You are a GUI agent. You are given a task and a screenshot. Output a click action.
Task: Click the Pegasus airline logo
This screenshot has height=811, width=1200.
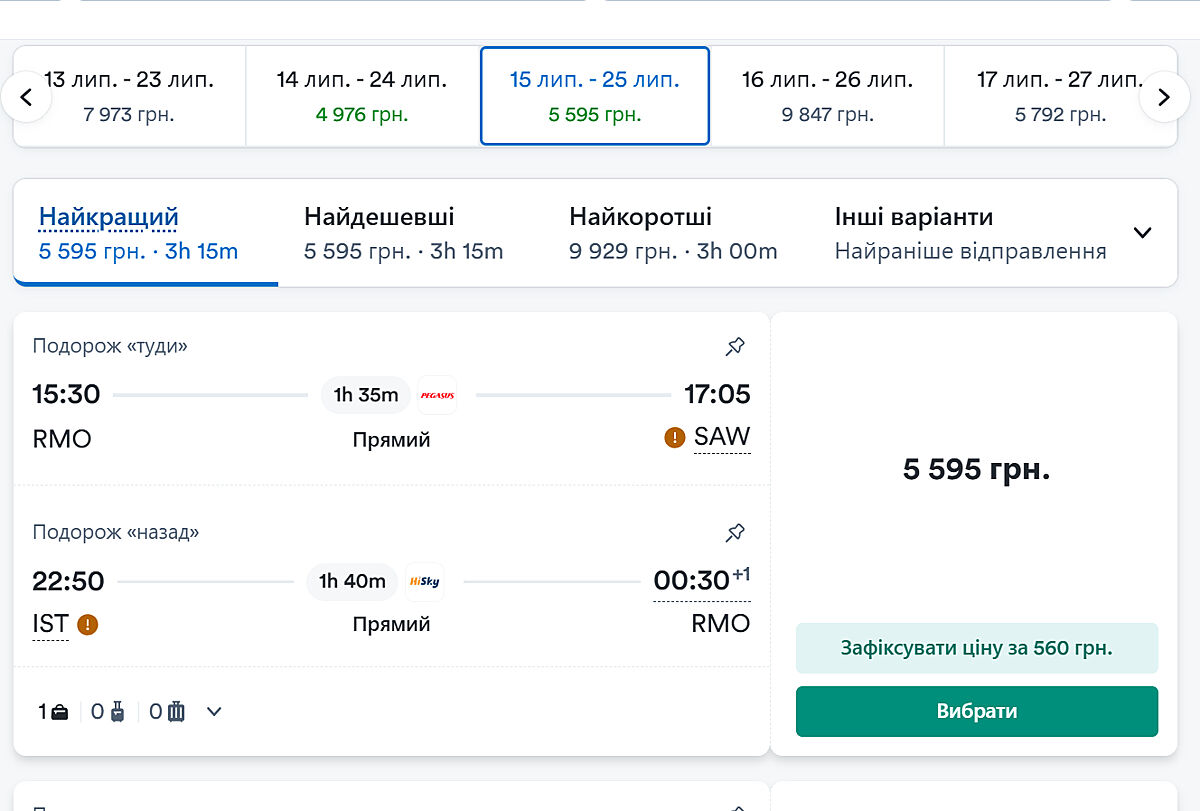pos(437,395)
